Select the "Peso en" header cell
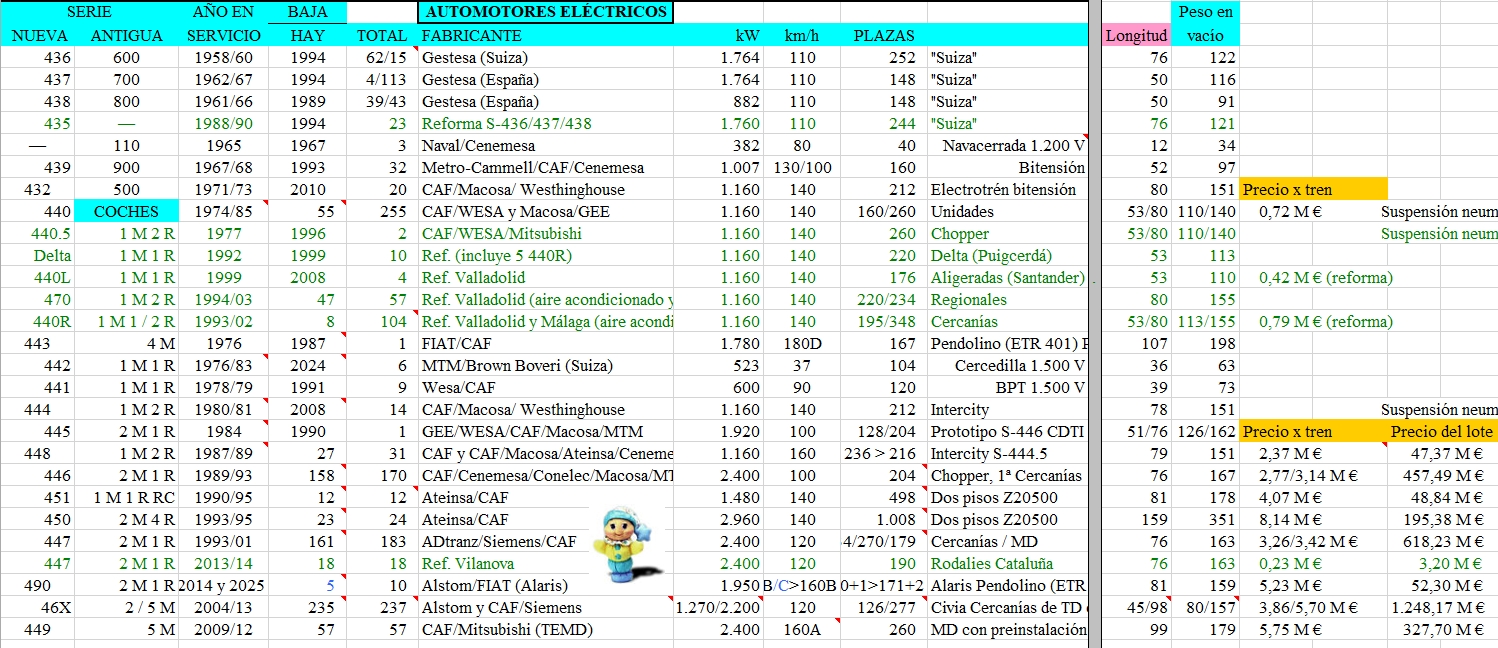 (1205, 12)
